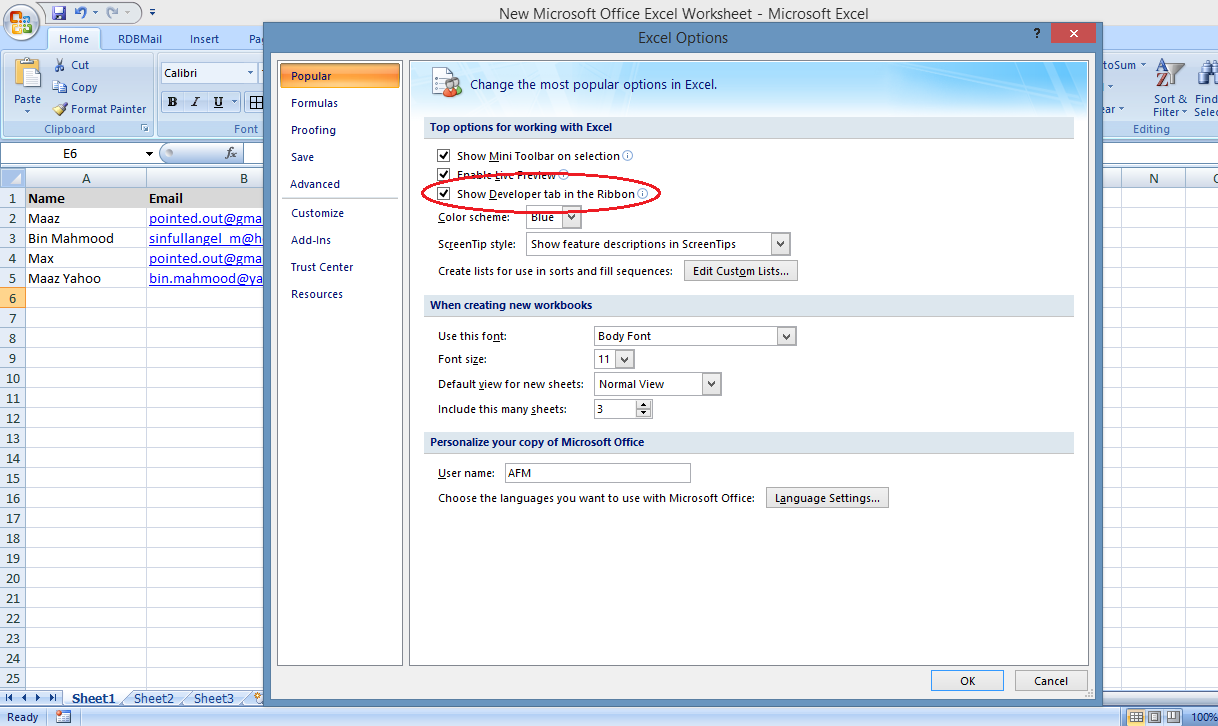Viewport: 1218px width, 726px height.
Task: Expand the Name Box dropdown arrow
Action: coord(149,154)
